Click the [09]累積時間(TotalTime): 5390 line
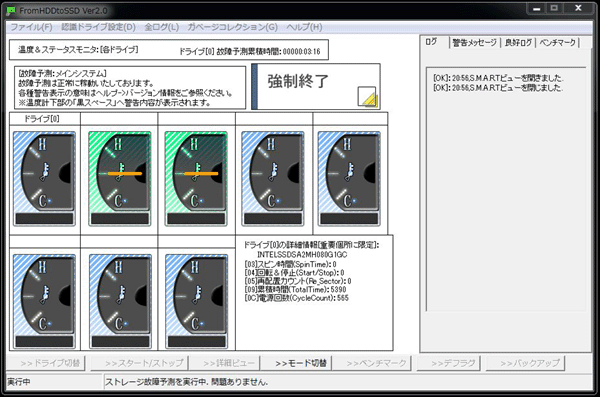 (x=295, y=289)
